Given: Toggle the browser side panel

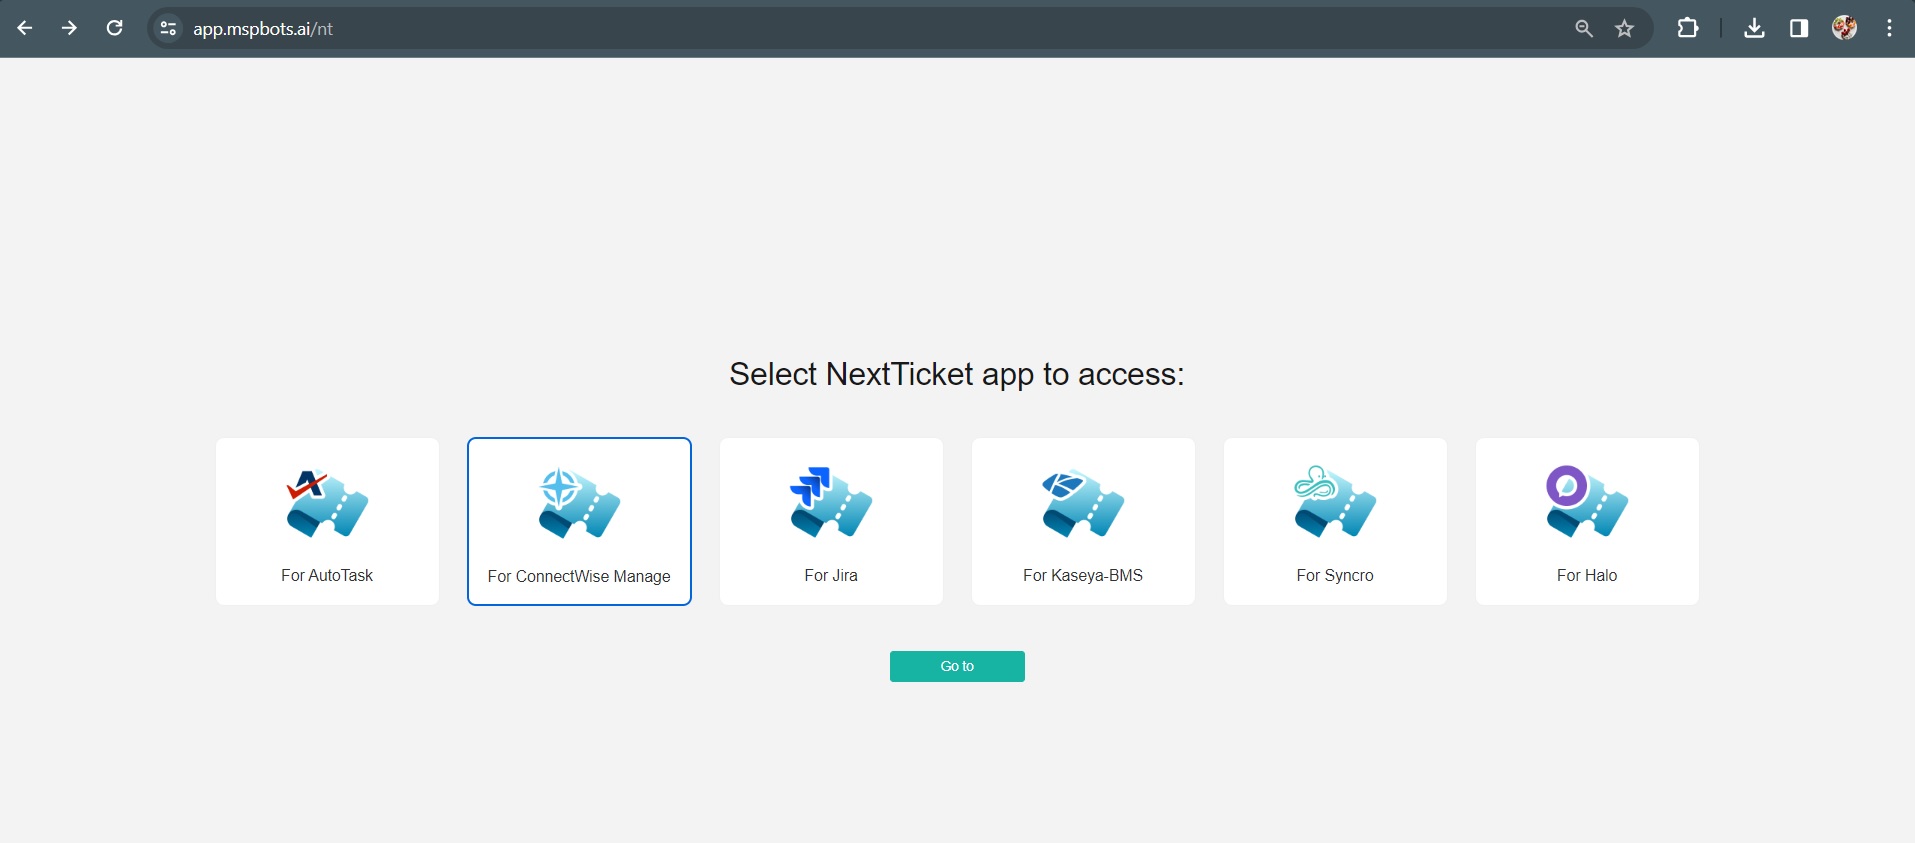Looking at the screenshot, I should tap(1799, 28).
